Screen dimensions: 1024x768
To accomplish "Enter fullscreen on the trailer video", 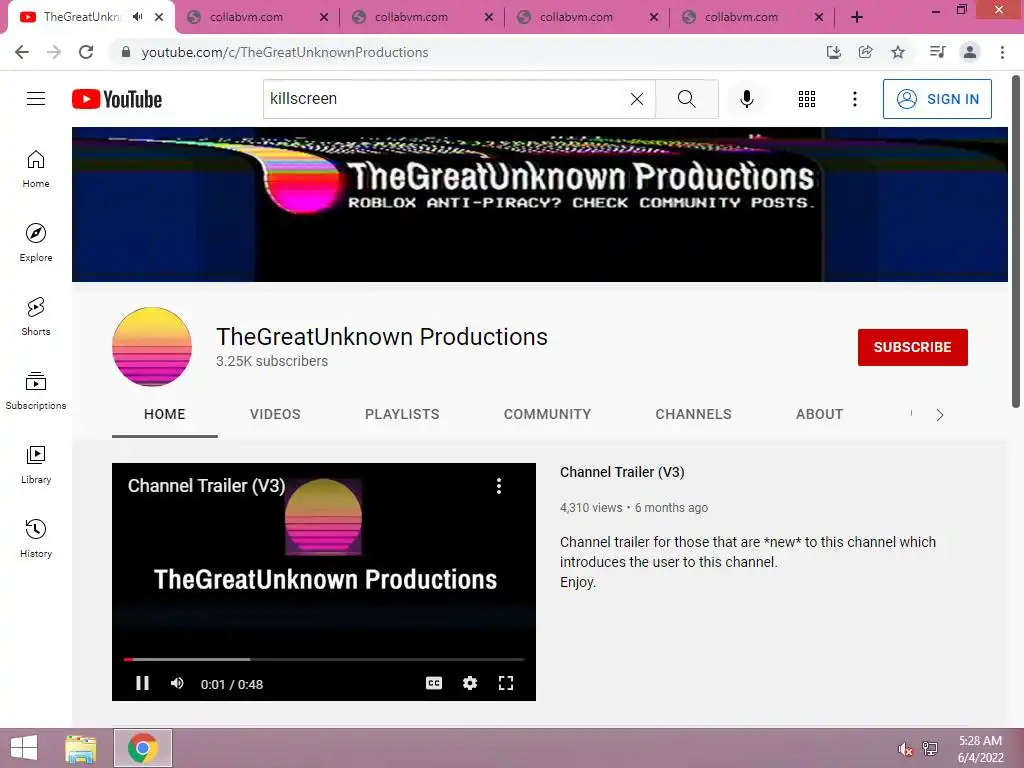I will click(505, 683).
